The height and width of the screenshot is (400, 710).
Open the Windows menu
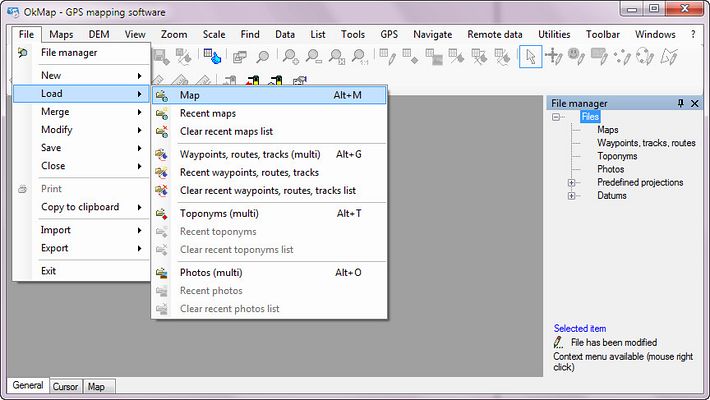point(655,34)
